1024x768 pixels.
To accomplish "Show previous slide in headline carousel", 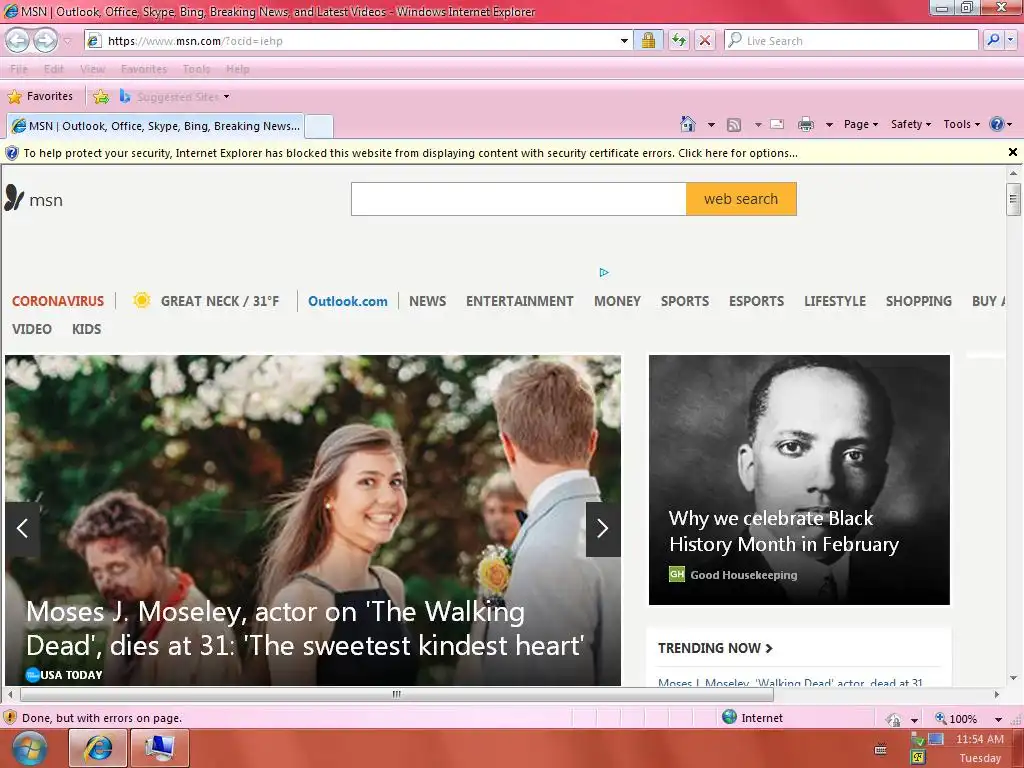I will pos(22,529).
